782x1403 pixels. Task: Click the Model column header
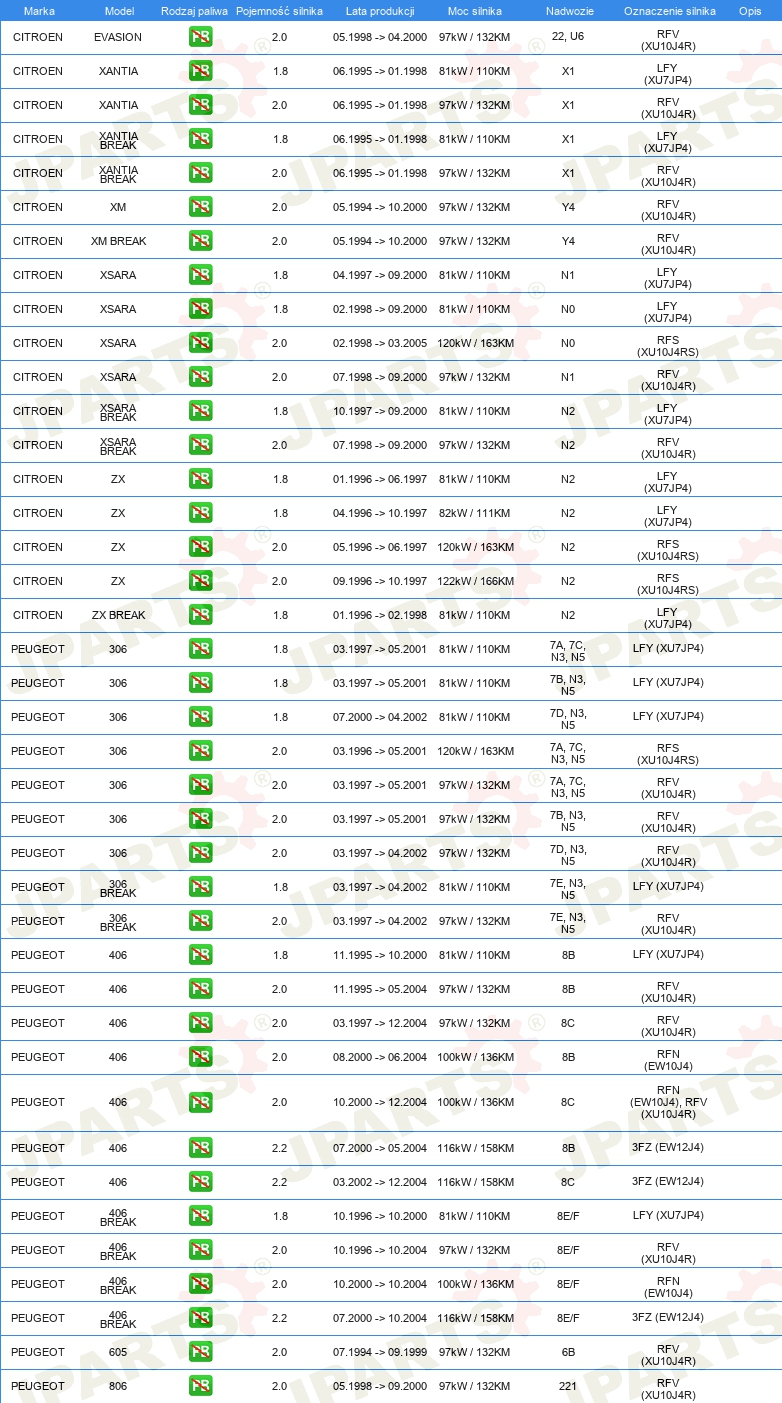[118, 11]
